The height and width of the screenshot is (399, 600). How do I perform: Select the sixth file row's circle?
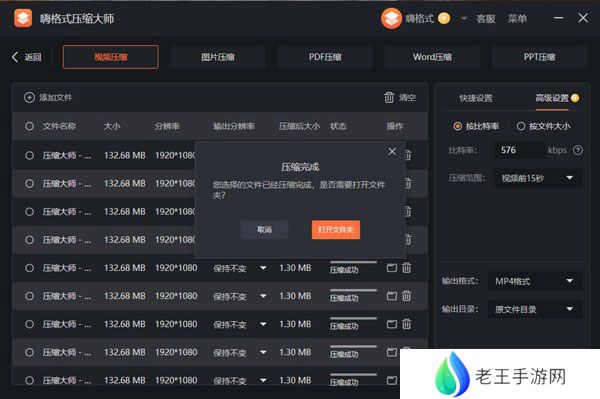coord(29,296)
